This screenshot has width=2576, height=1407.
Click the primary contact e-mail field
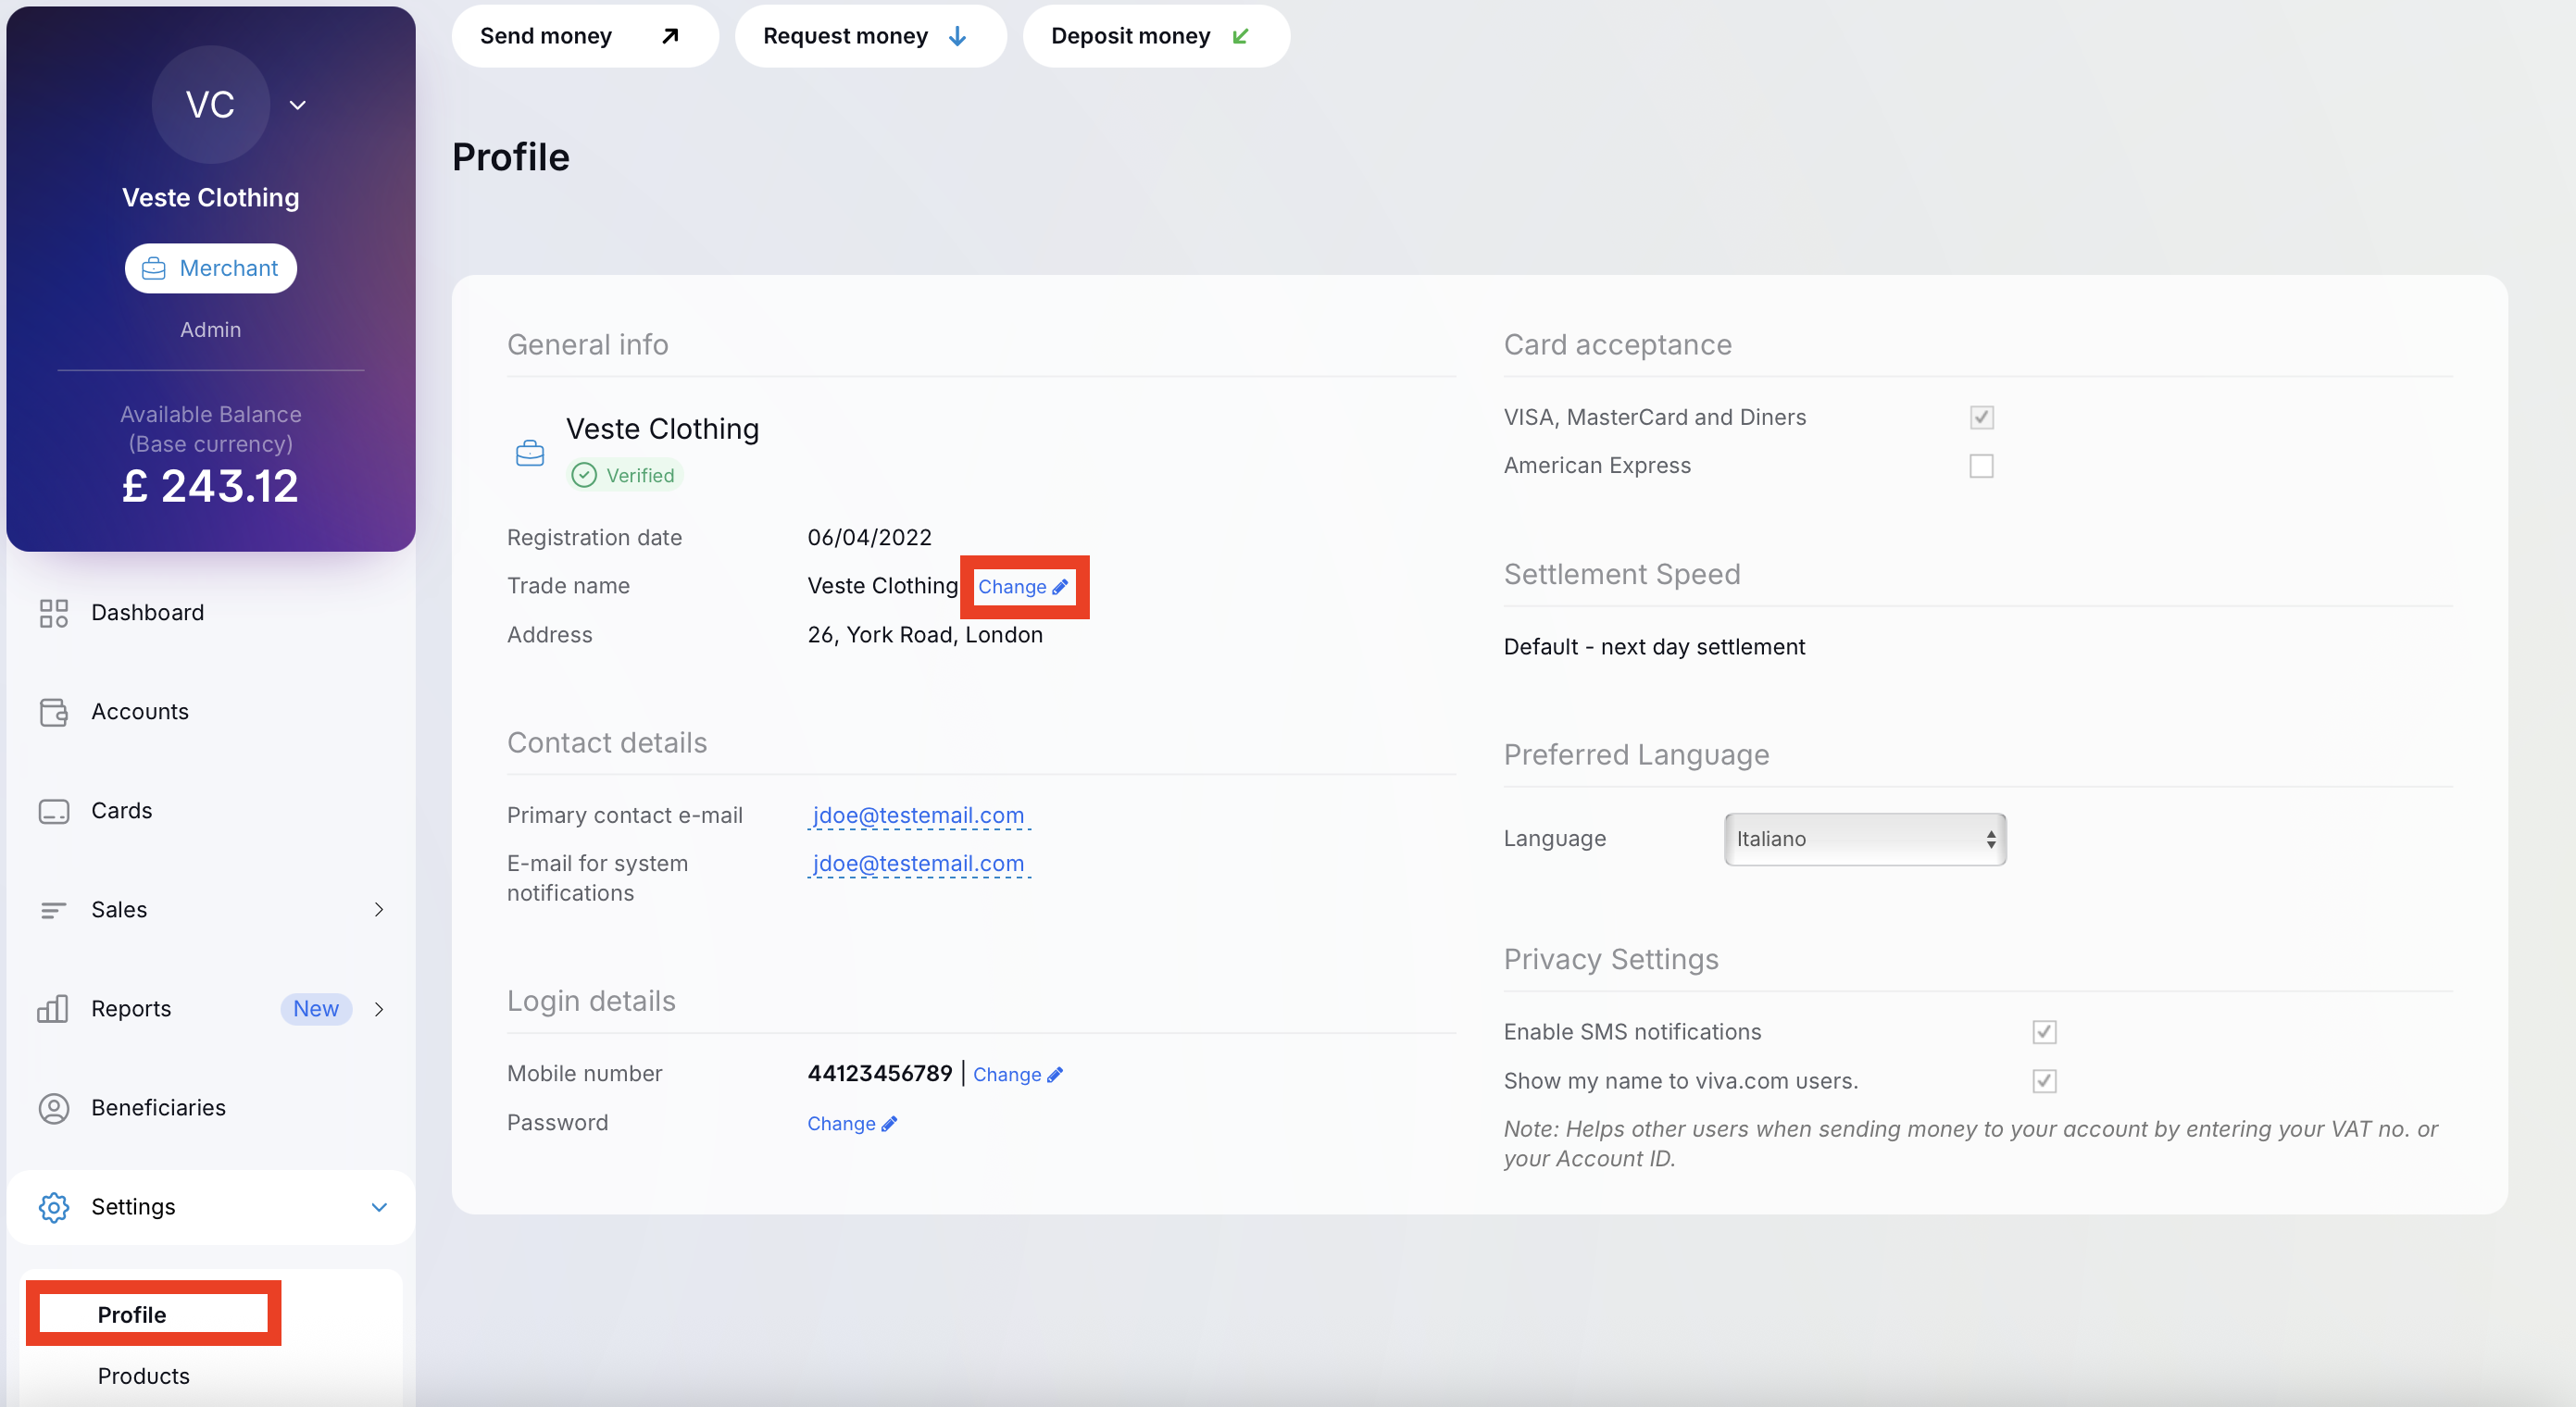pos(917,815)
